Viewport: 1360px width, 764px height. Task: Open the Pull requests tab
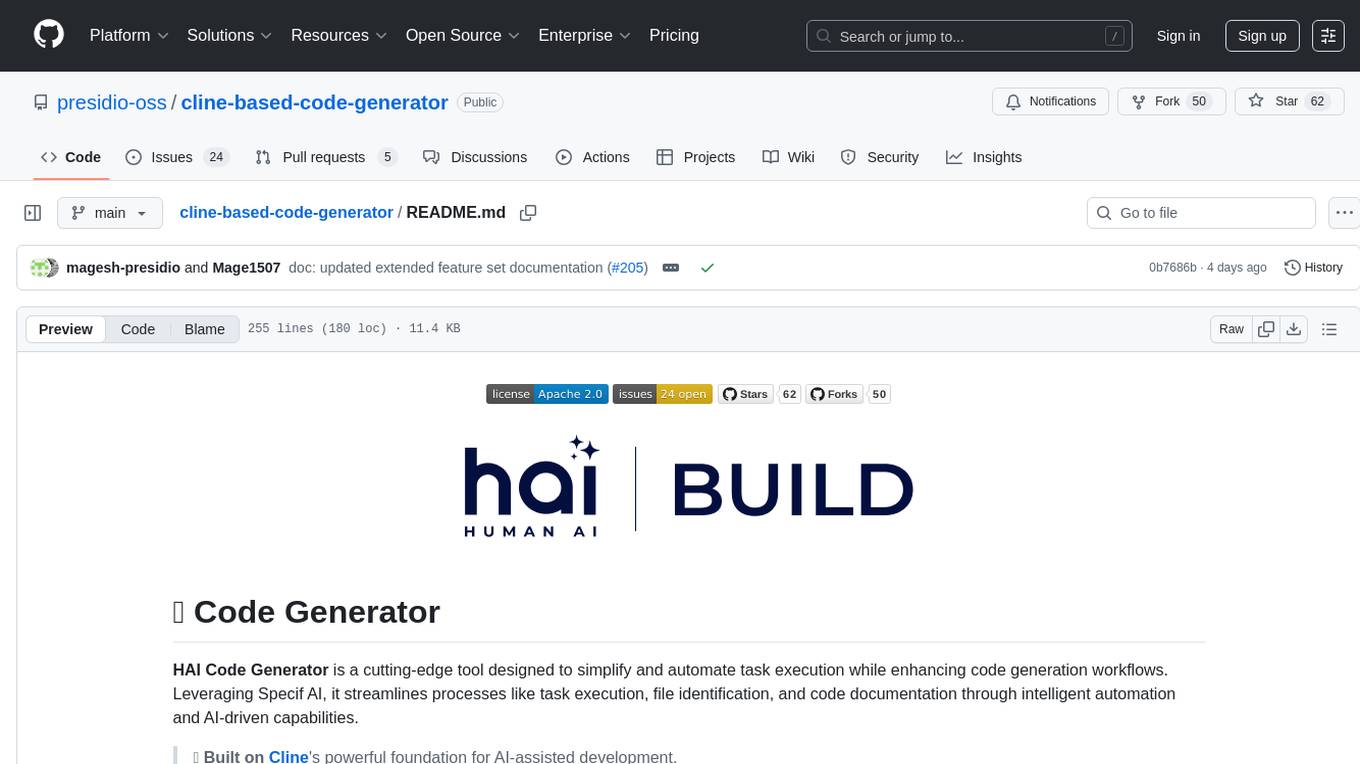(326, 157)
